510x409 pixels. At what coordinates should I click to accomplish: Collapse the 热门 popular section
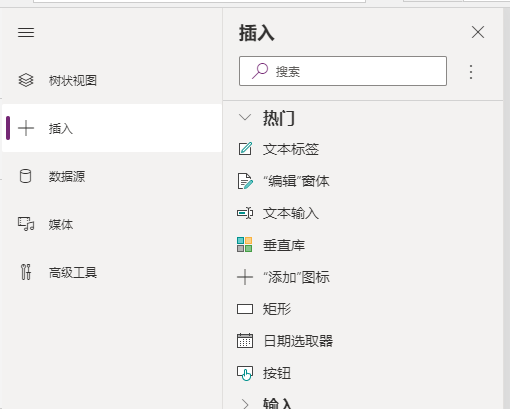[245, 118]
